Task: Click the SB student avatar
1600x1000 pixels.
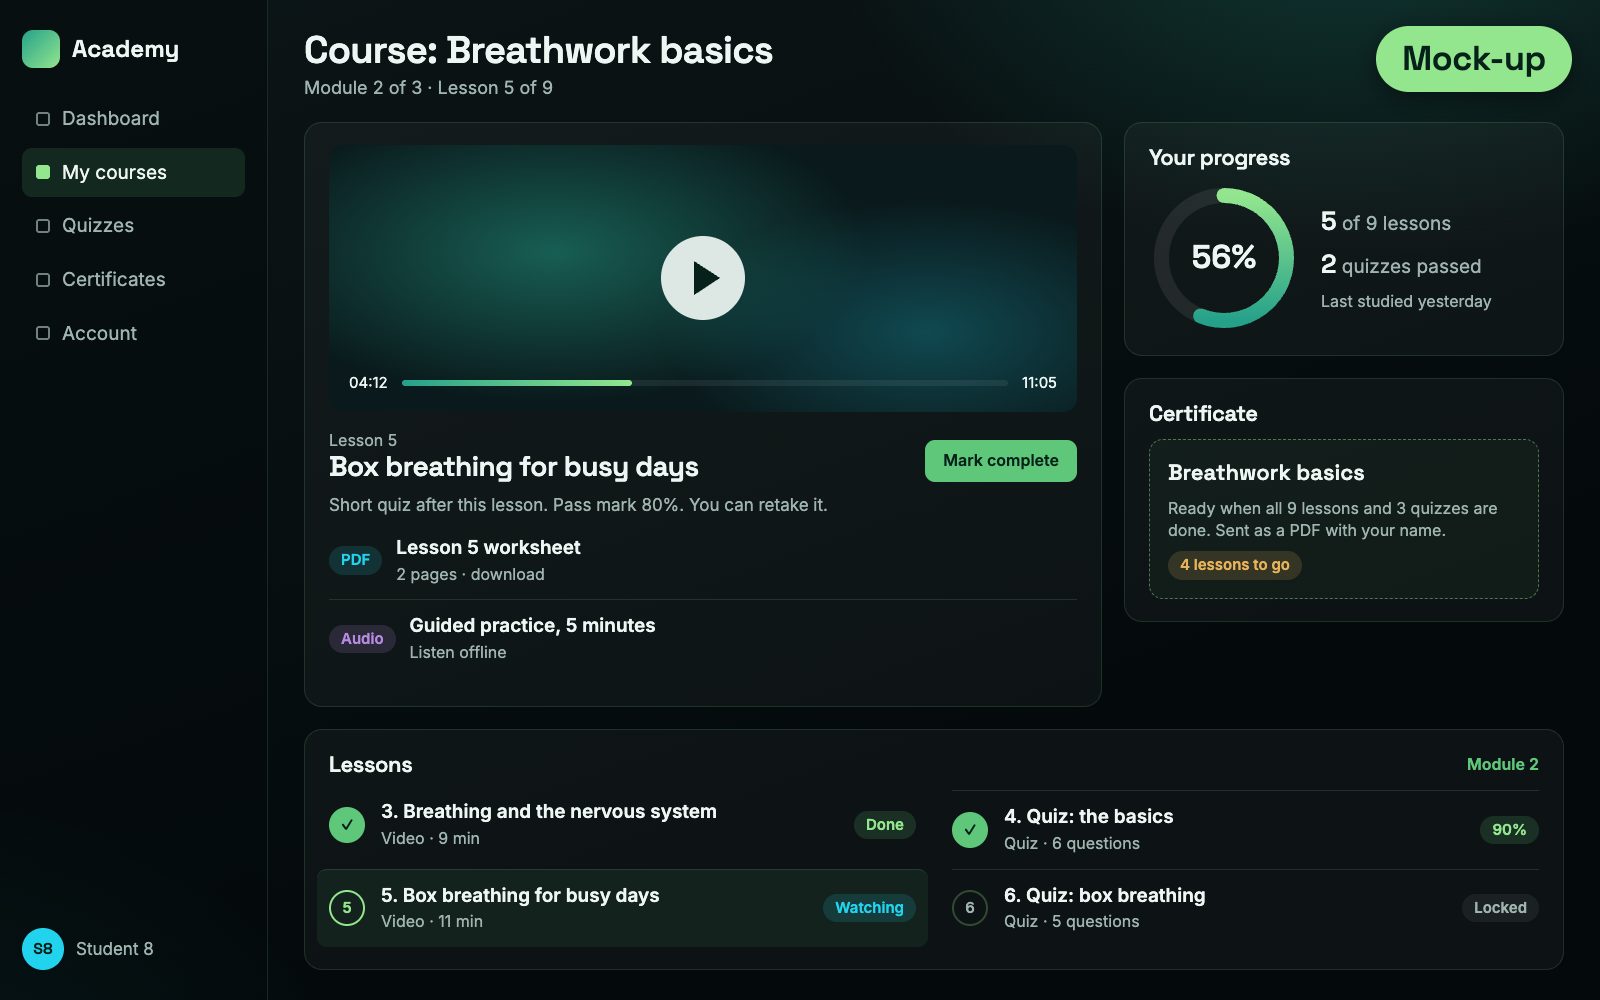Action: [x=43, y=949]
